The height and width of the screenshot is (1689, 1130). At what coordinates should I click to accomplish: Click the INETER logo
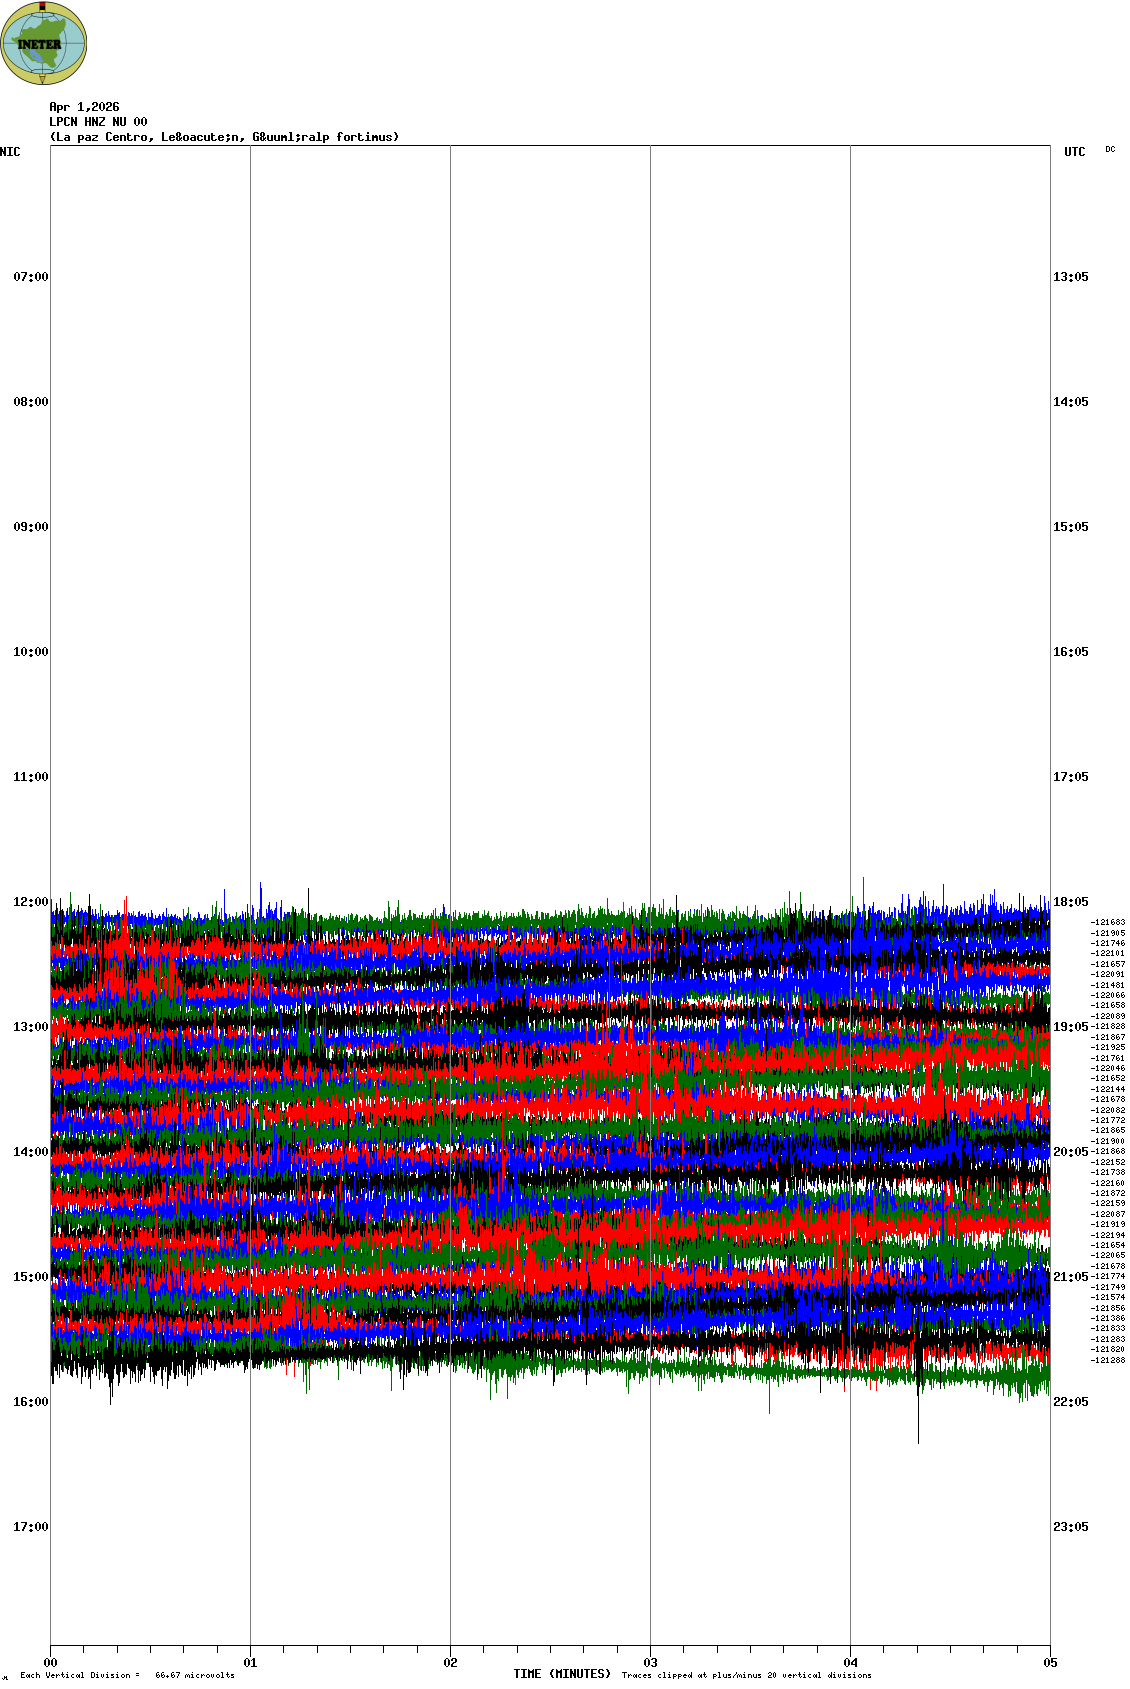point(44,43)
